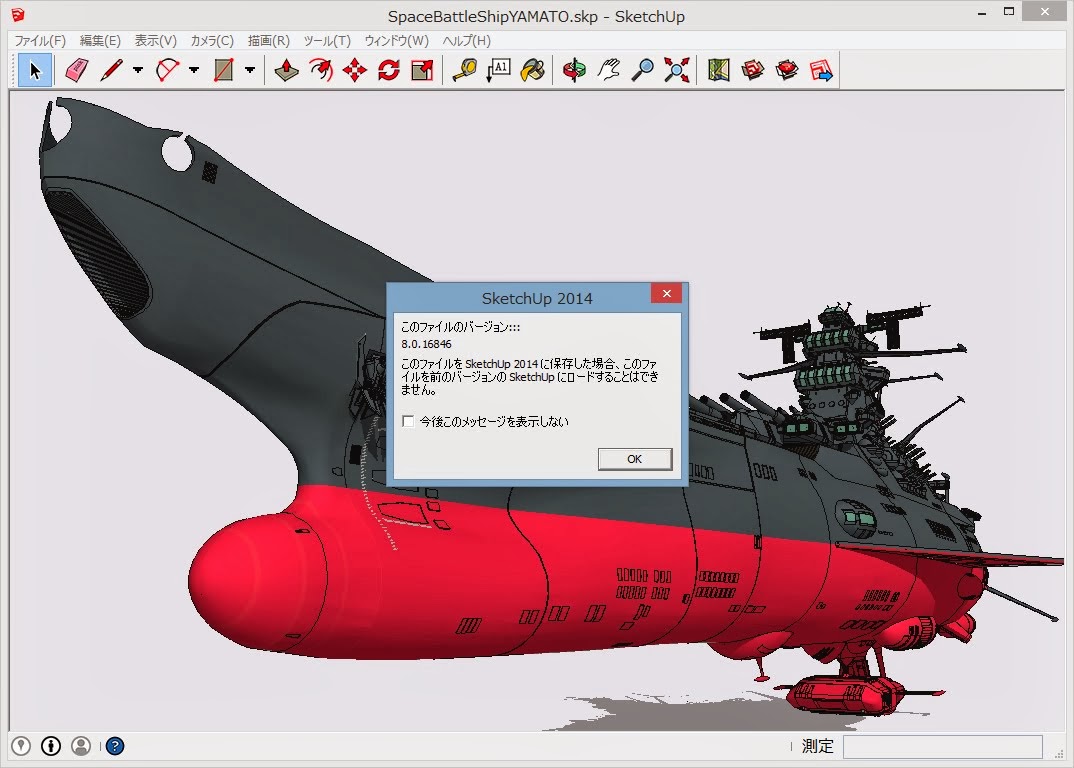Select the arrow Select tool
Viewport: 1074px width, 768px height.
pyautogui.click(x=35, y=70)
